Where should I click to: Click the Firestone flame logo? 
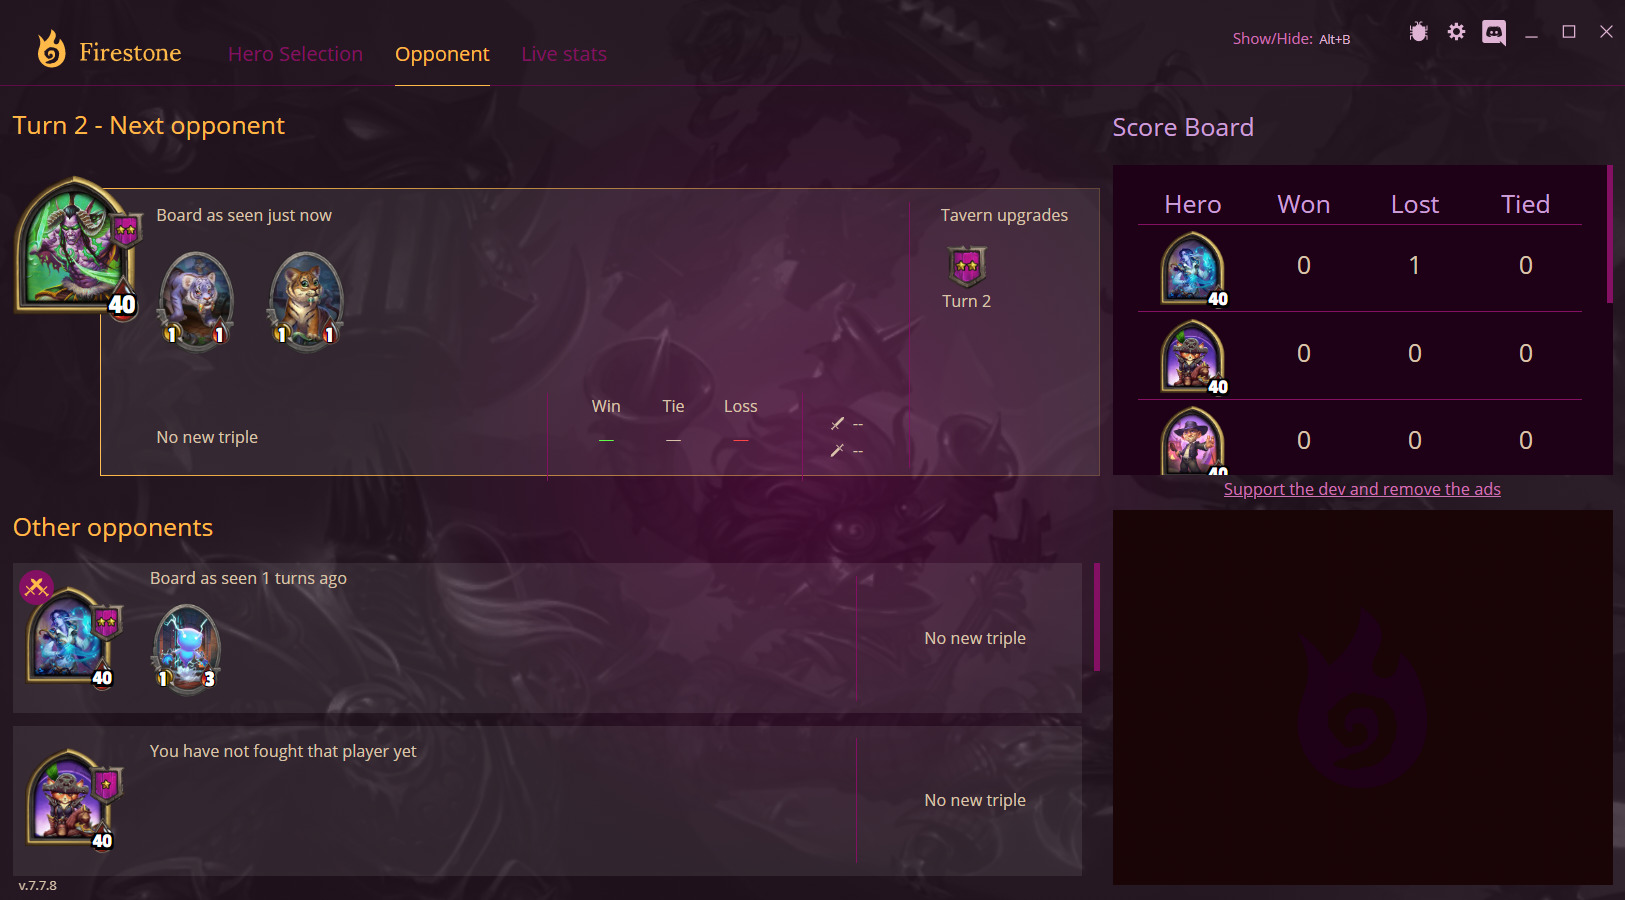click(x=51, y=49)
